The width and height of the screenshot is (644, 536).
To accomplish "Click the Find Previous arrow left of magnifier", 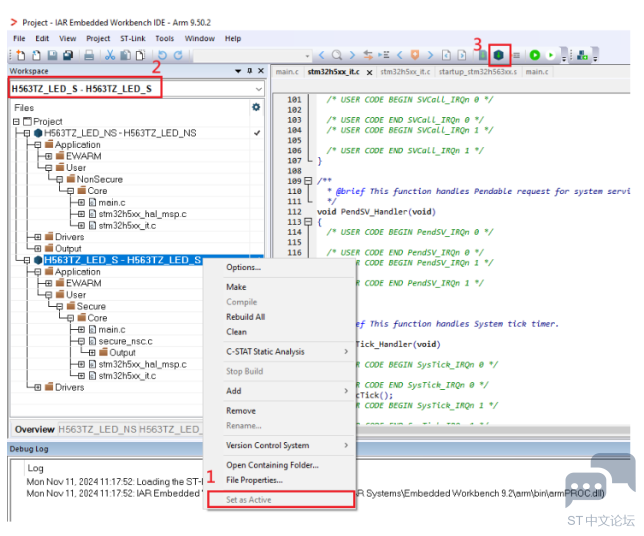I will pos(322,55).
